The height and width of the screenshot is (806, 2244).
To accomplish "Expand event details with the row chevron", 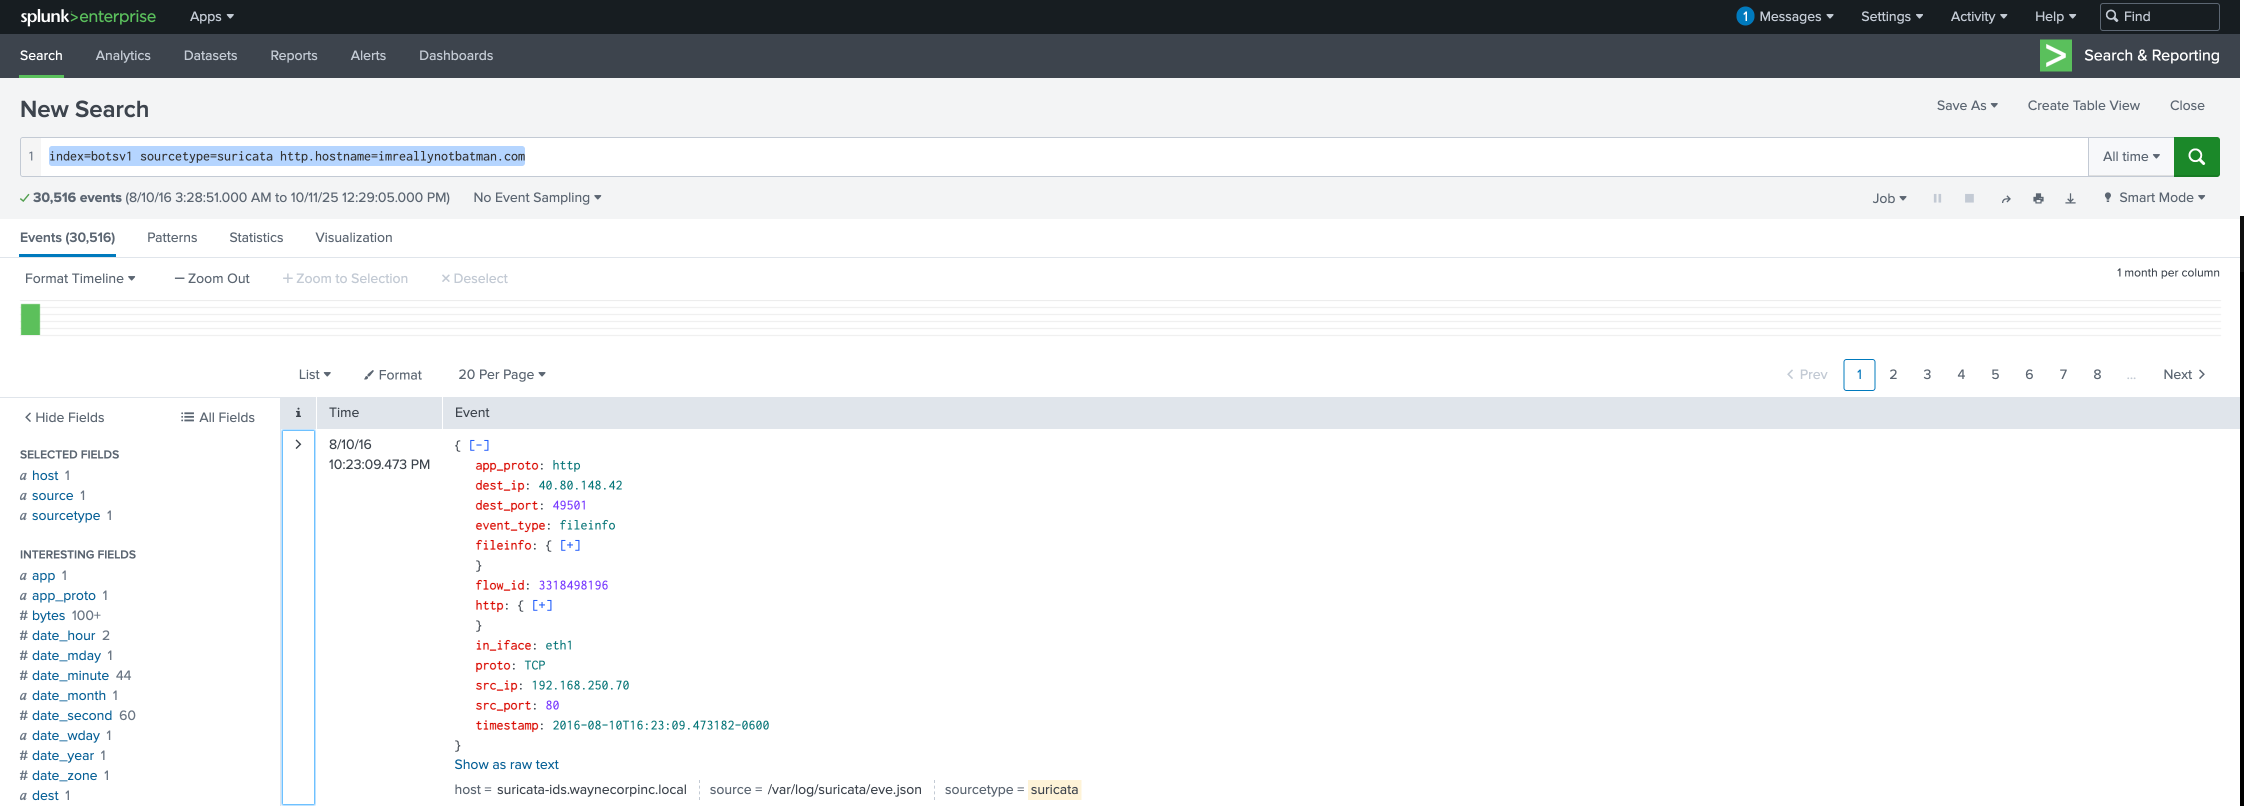I will [298, 445].
